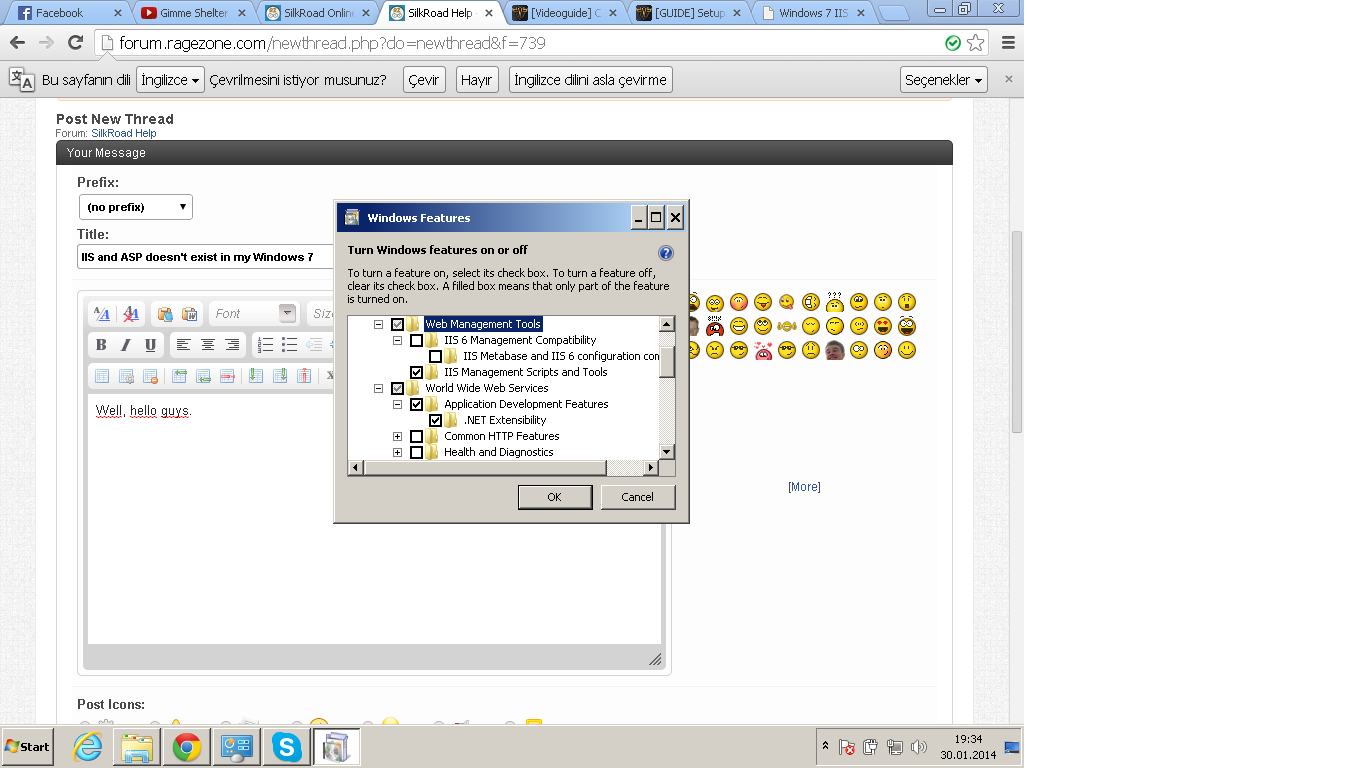The image size is (1366, 768).
Task: Click the Paste from Word icon
Action: click(x=189, y=314)
